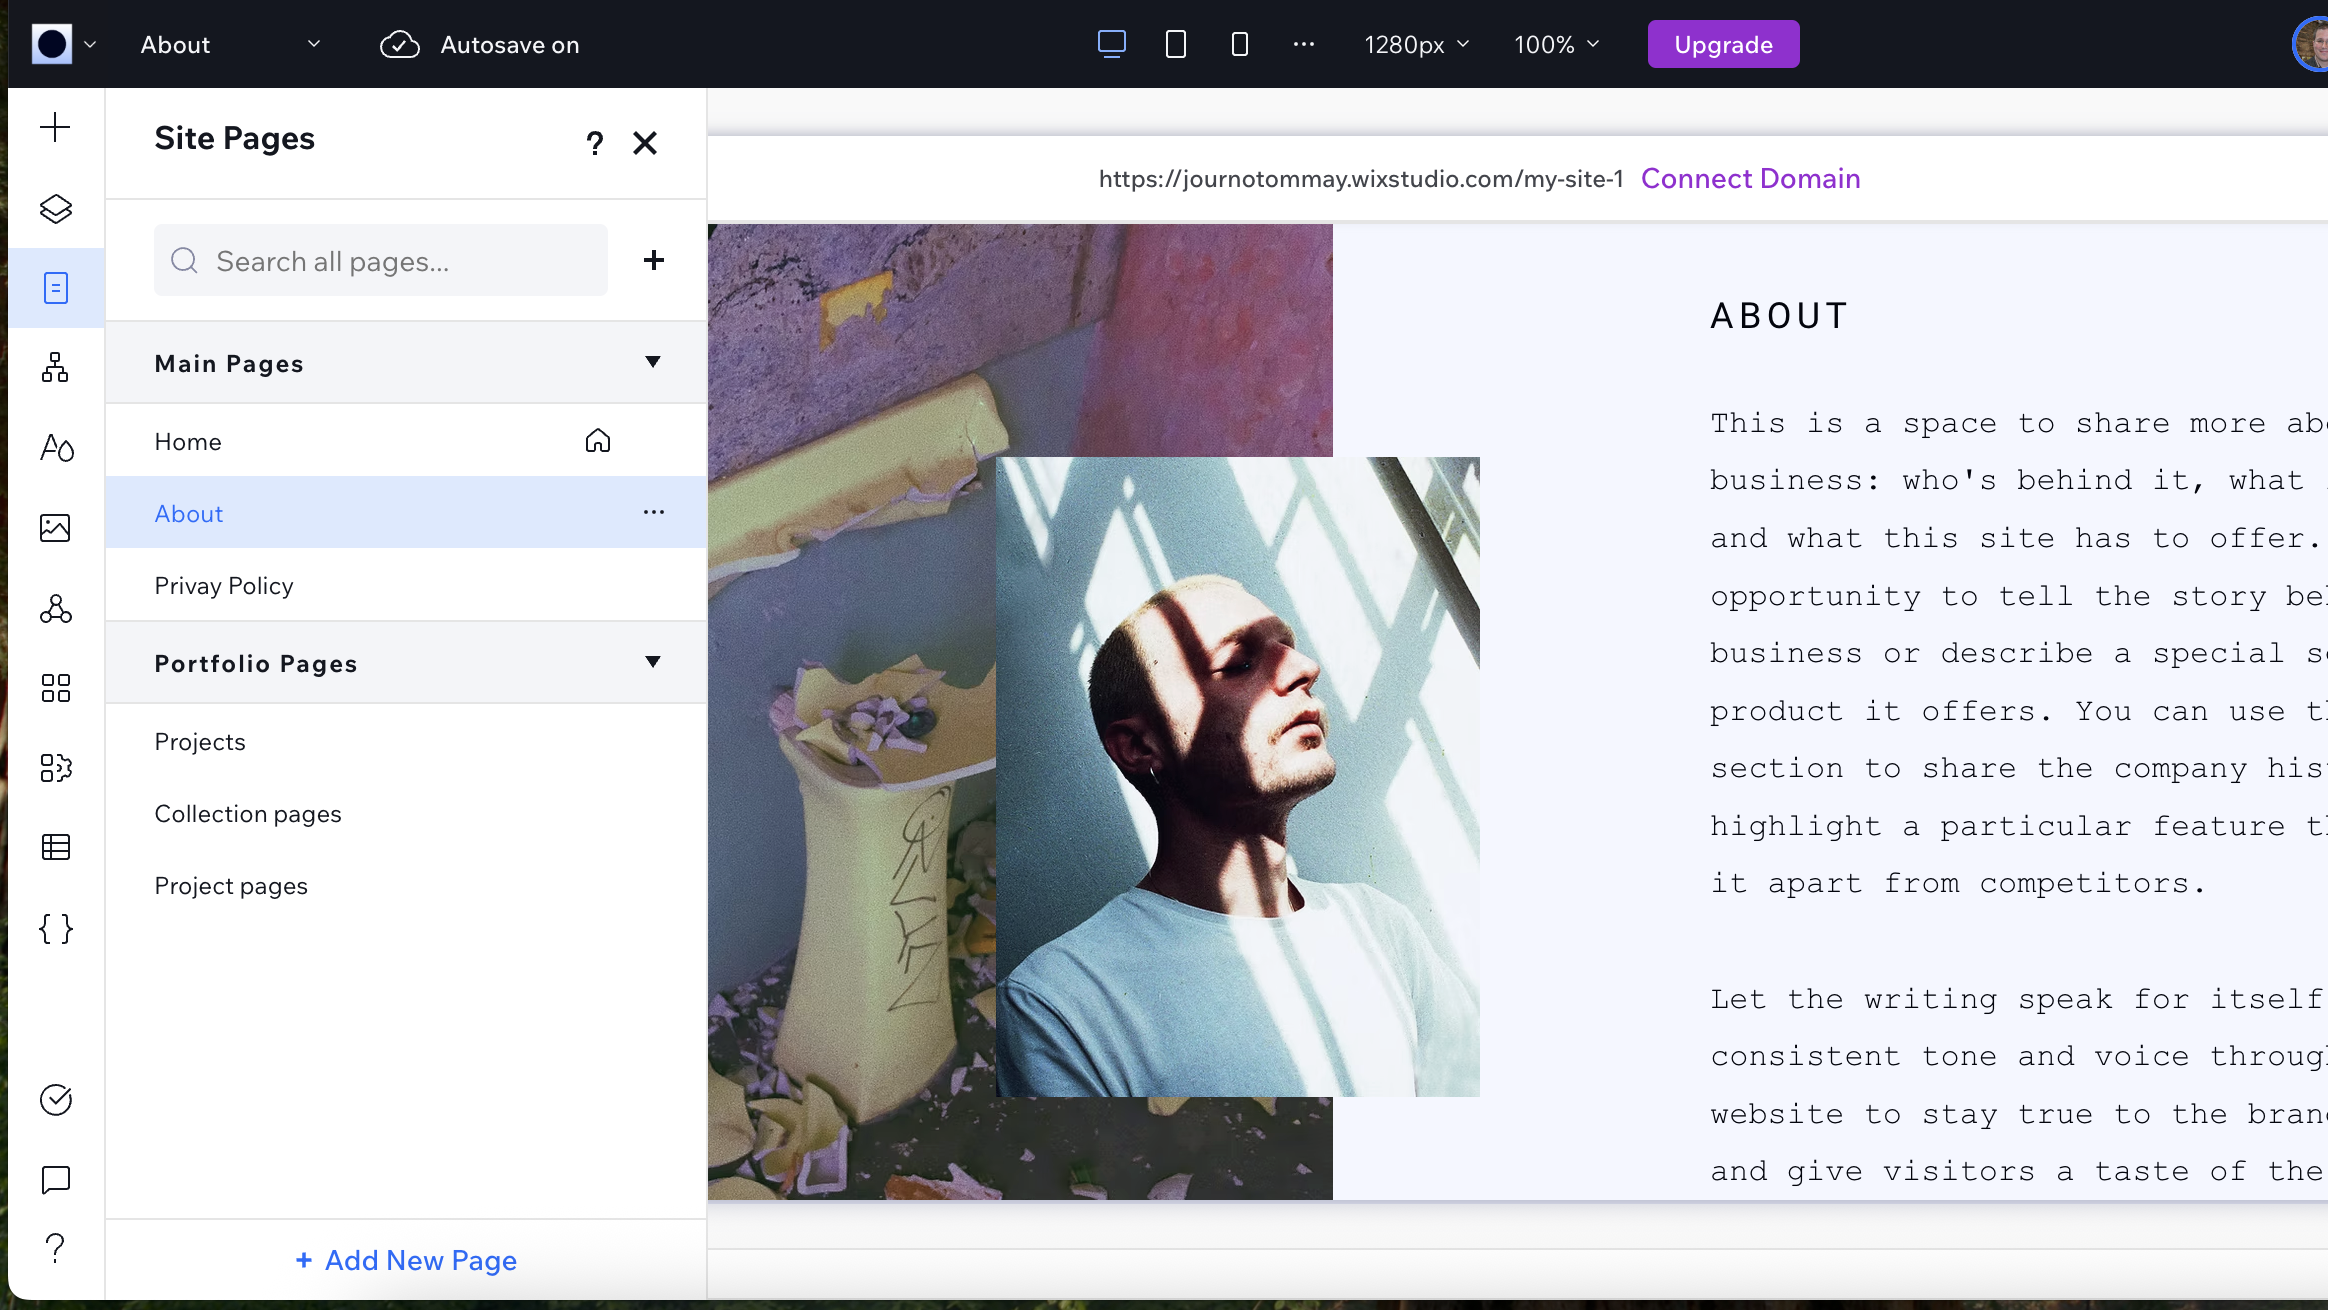This screenshot has width=2328, height=1310.
Task: Open the Add Elements plus icon in sidebar
Action: click(x=55, y=127)
